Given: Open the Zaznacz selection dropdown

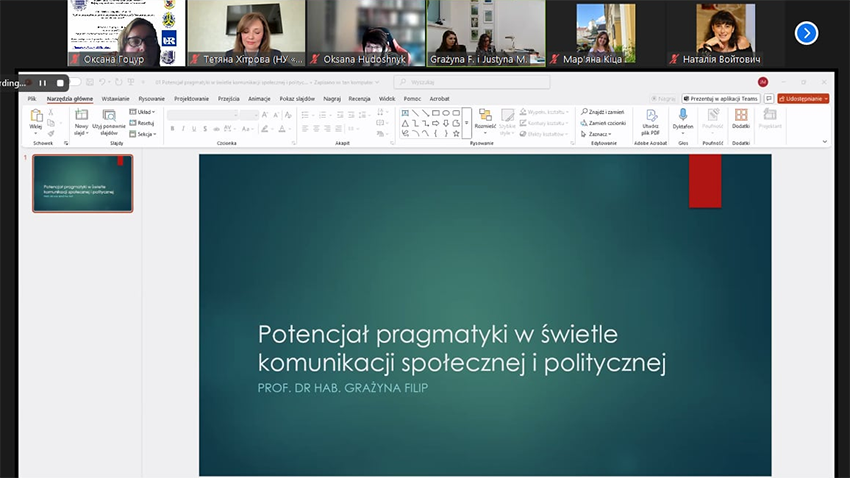Looking at the screenshot, I should click(x=599, y=134).
